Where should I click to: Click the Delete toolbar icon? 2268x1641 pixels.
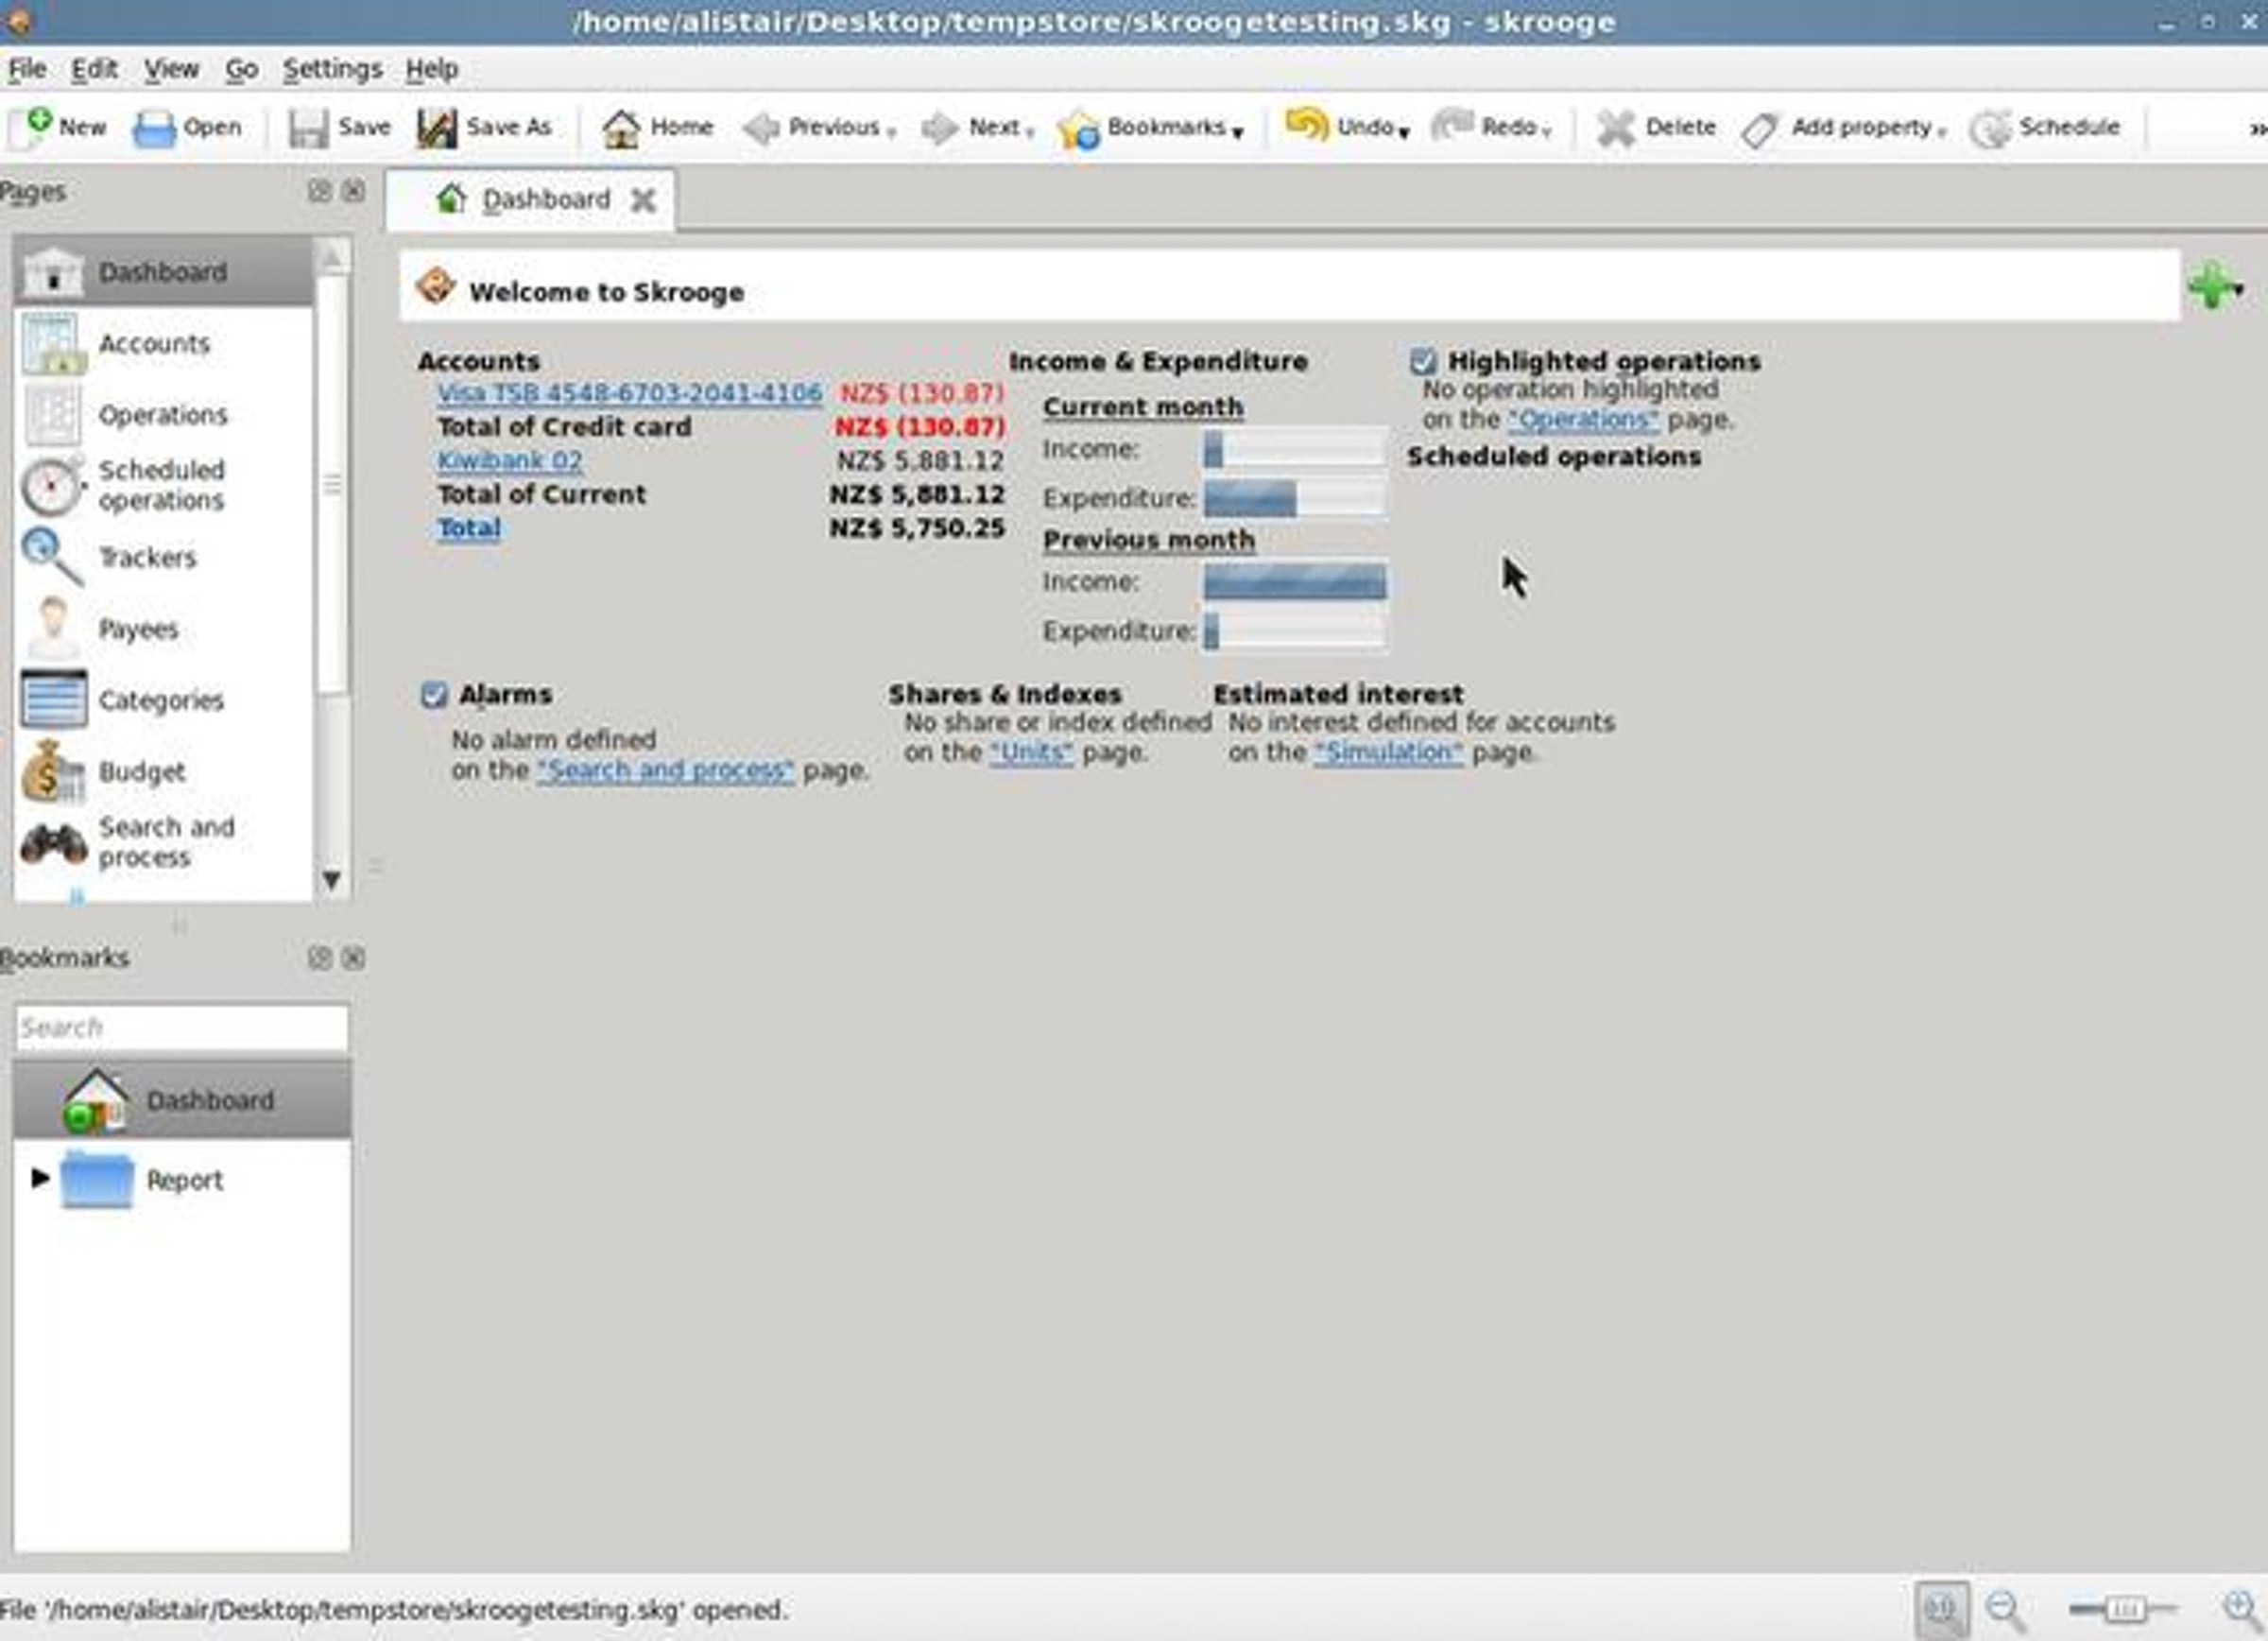pos(1615,128)
